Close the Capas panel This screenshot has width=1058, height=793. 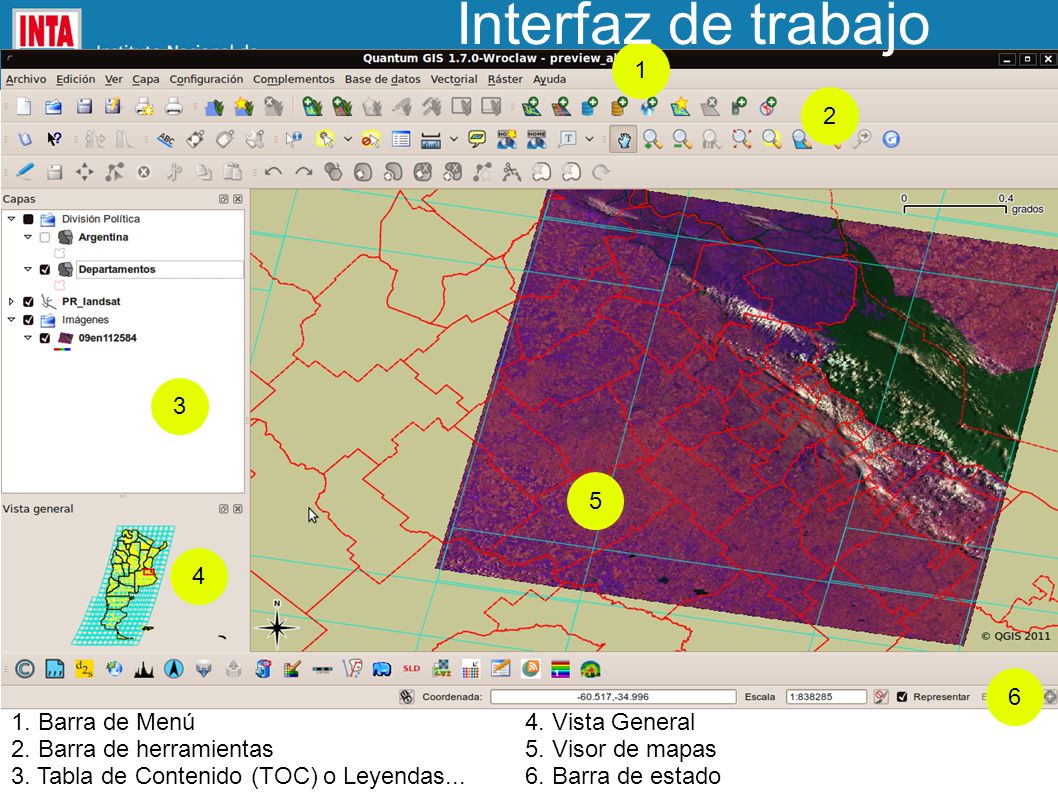pyautogui.click(x=238, y=199)
